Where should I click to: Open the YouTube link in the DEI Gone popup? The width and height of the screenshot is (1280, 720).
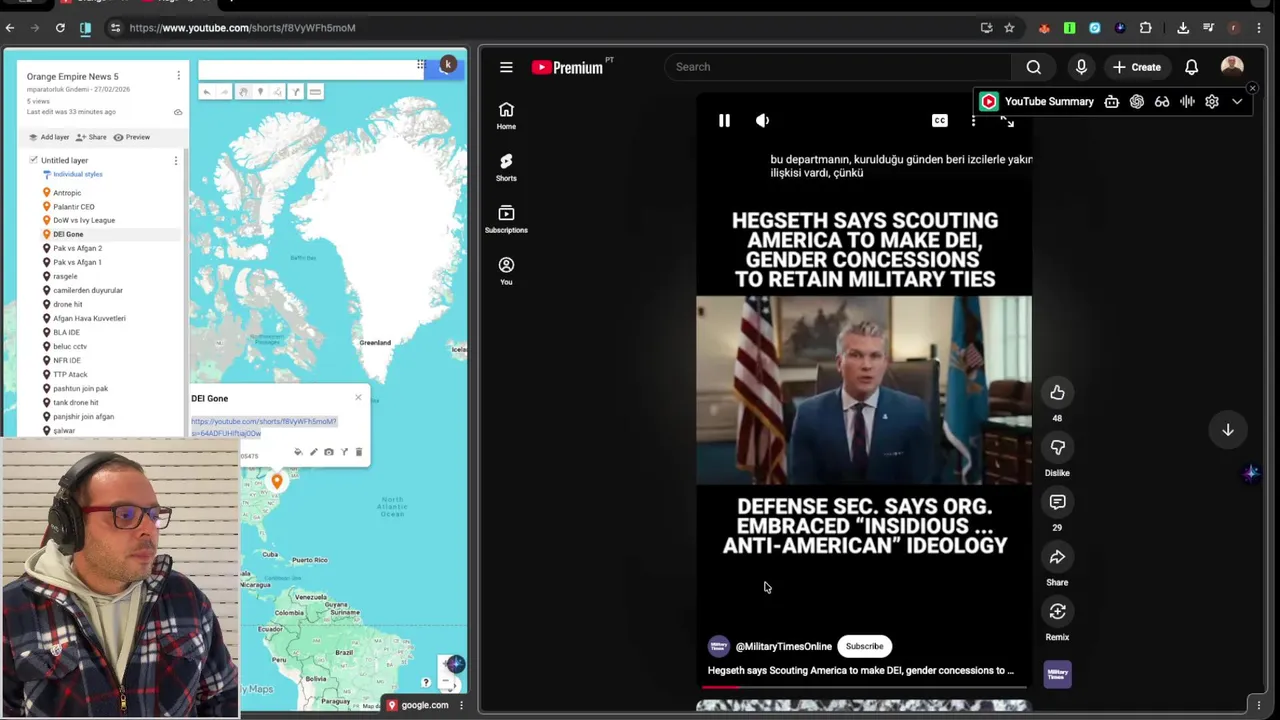[x=263, y=427]
